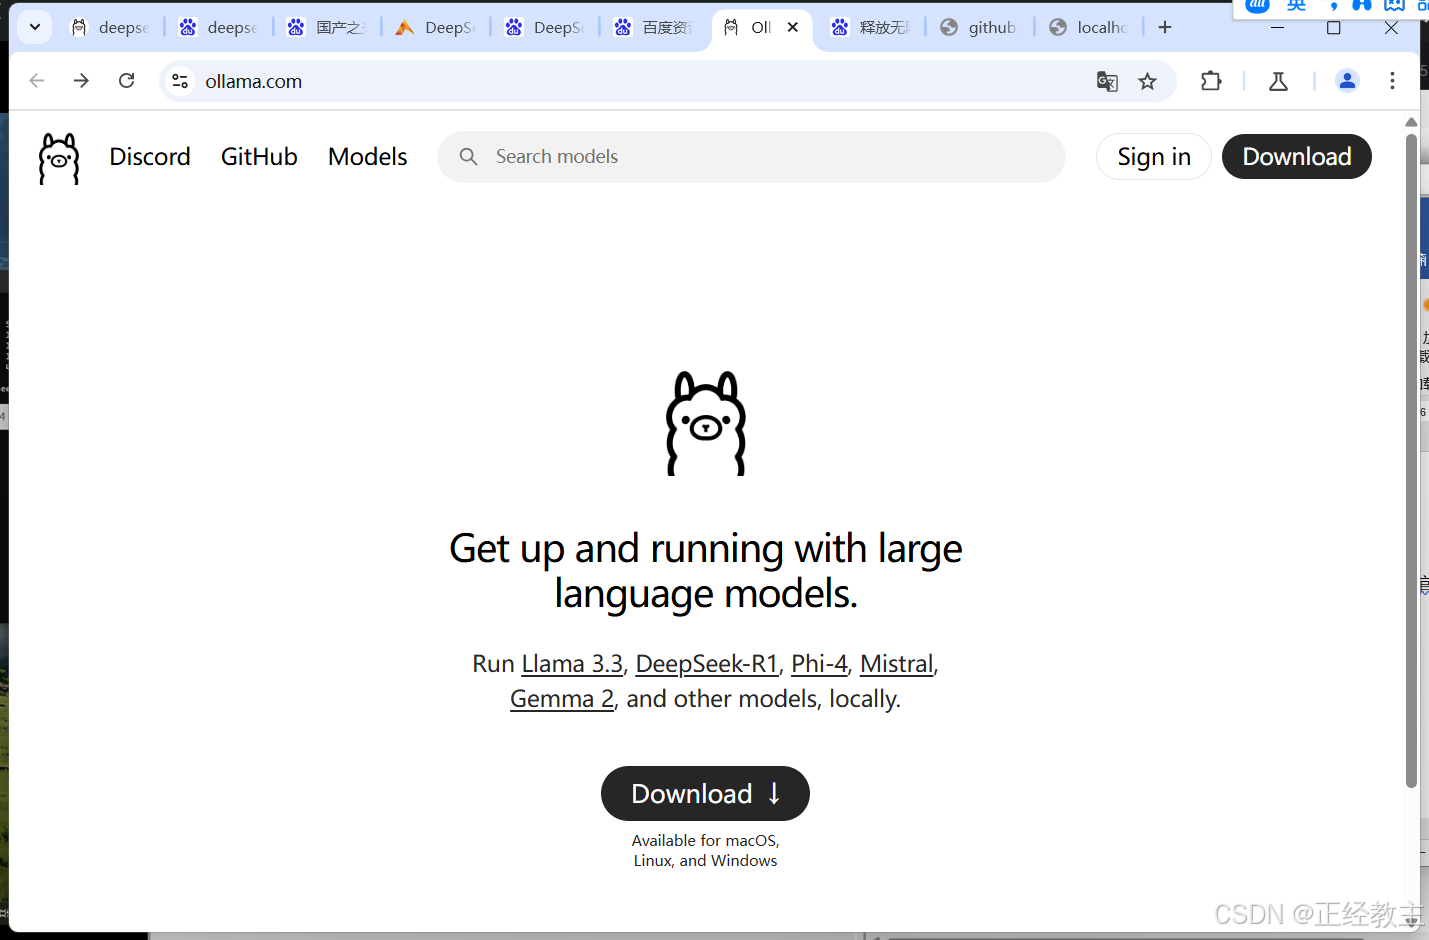Click the scrollbar up arrow

[1411, 122]
